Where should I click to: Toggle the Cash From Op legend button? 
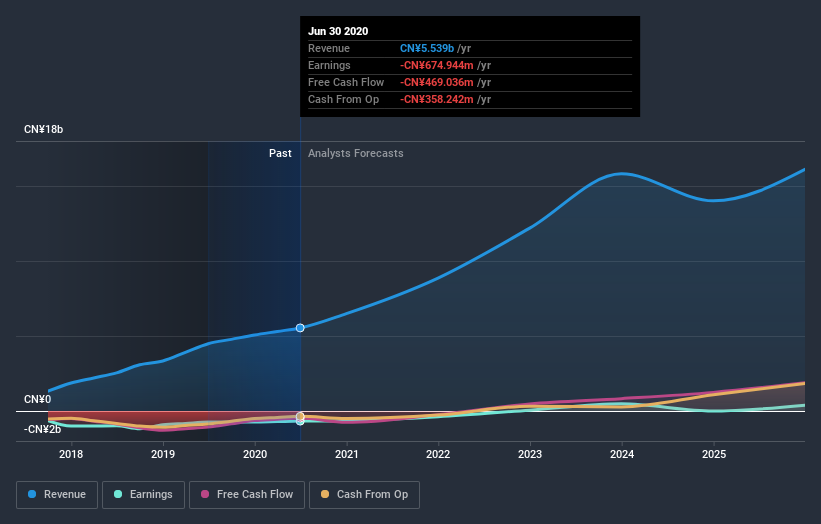tap(364, 495)
